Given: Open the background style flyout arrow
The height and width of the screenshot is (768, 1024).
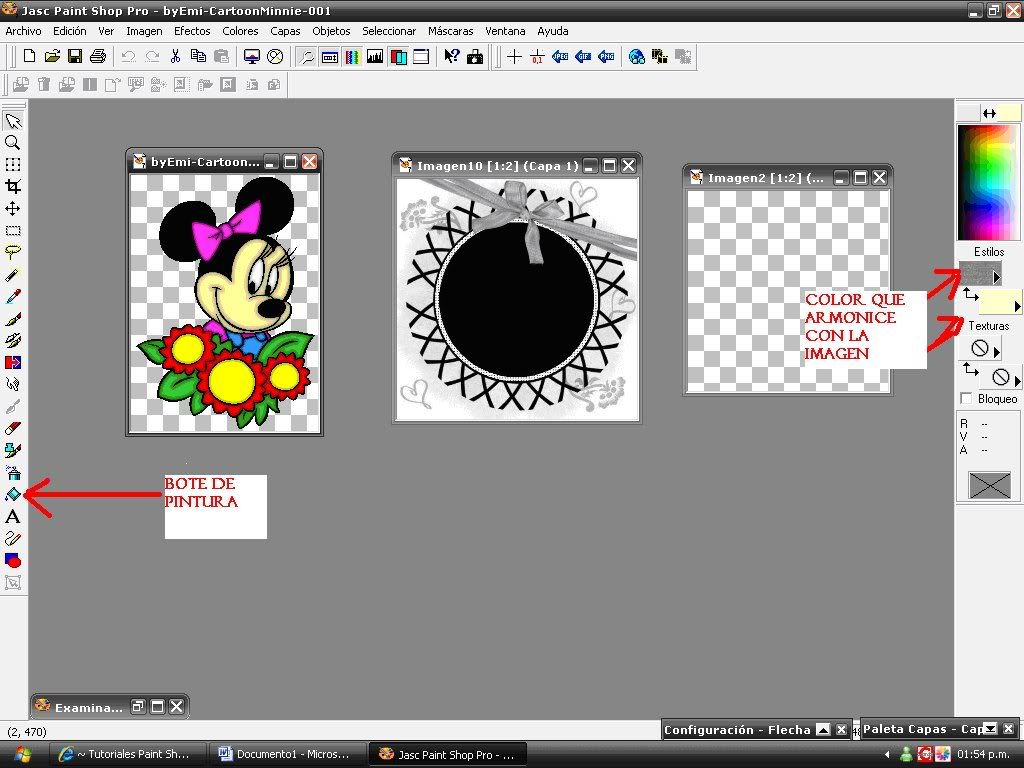Looking at the screenshot, I should pos(1017,305).
